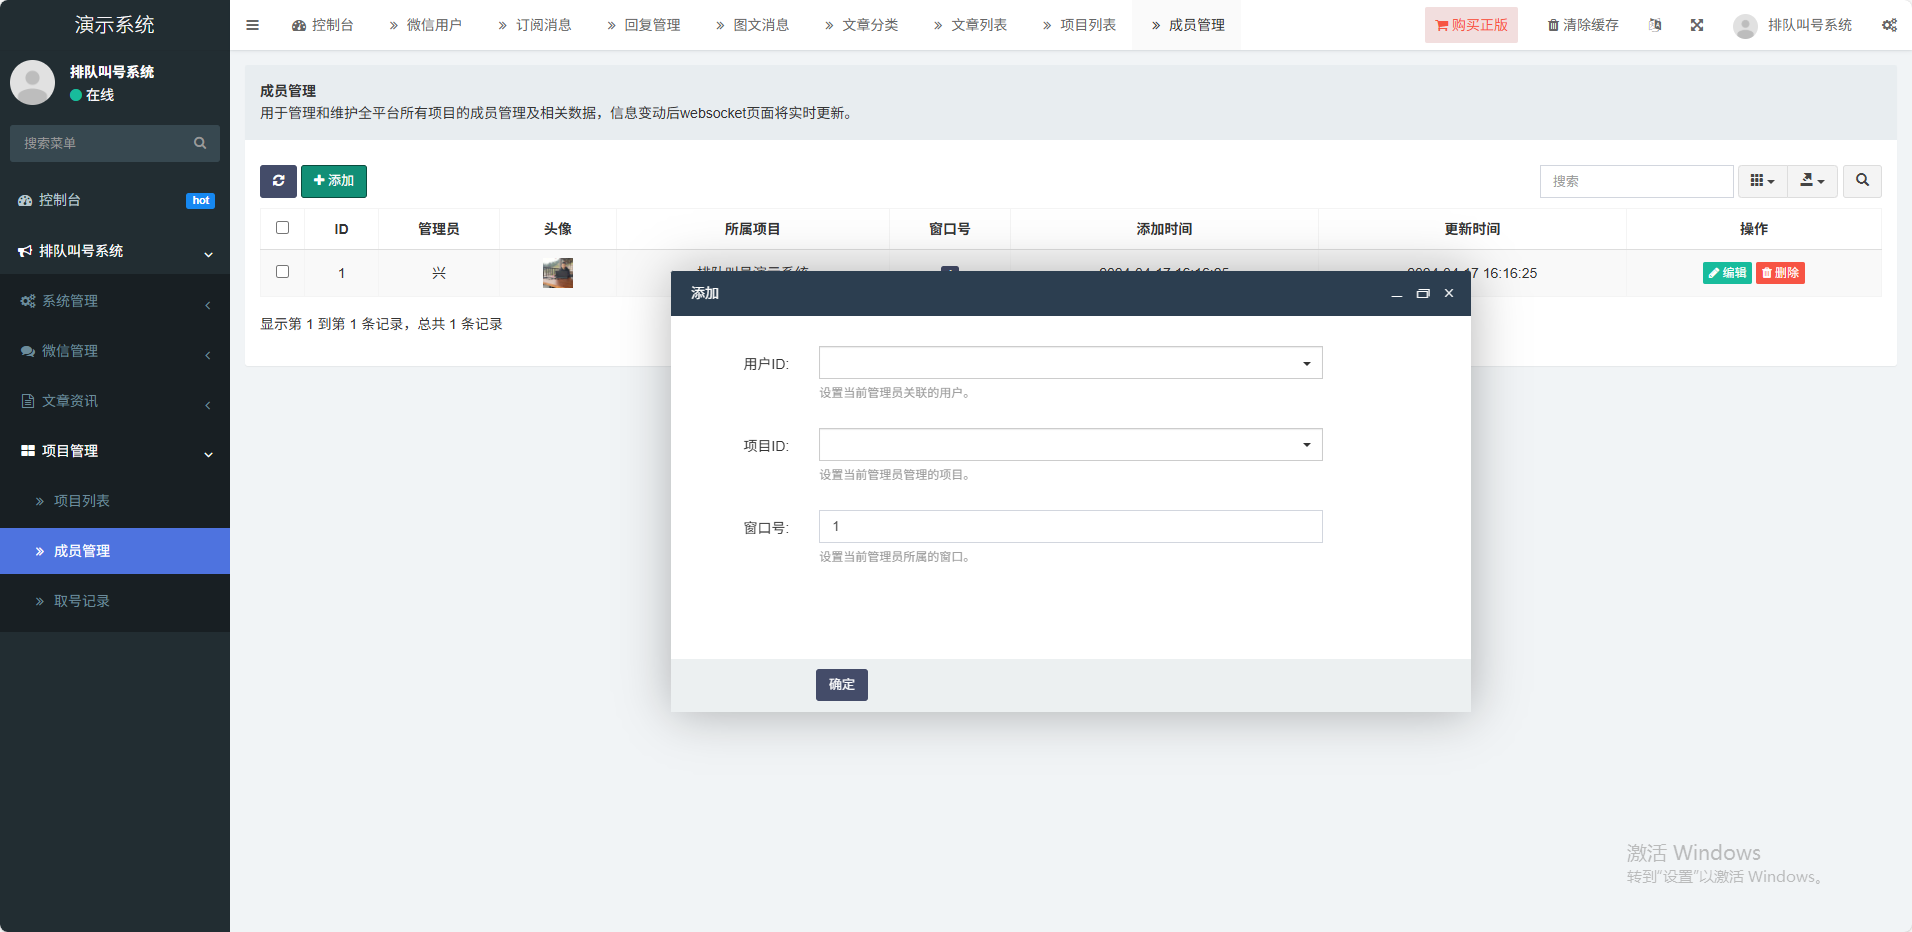Image resolution: width=1912 pixels, height=932 pixels.
Task: Click the red 删除 button in the row
Action: coord(1780,273)
